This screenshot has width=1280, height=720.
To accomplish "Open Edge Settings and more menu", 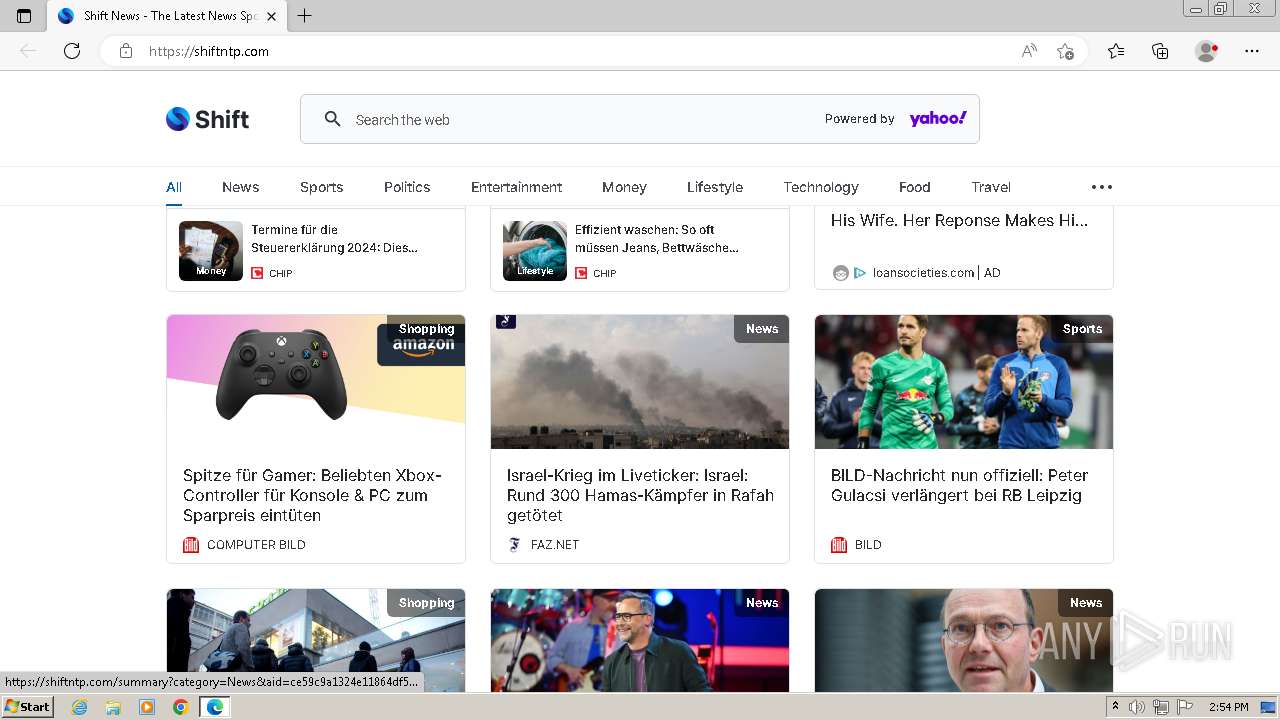I will 1252,51.
